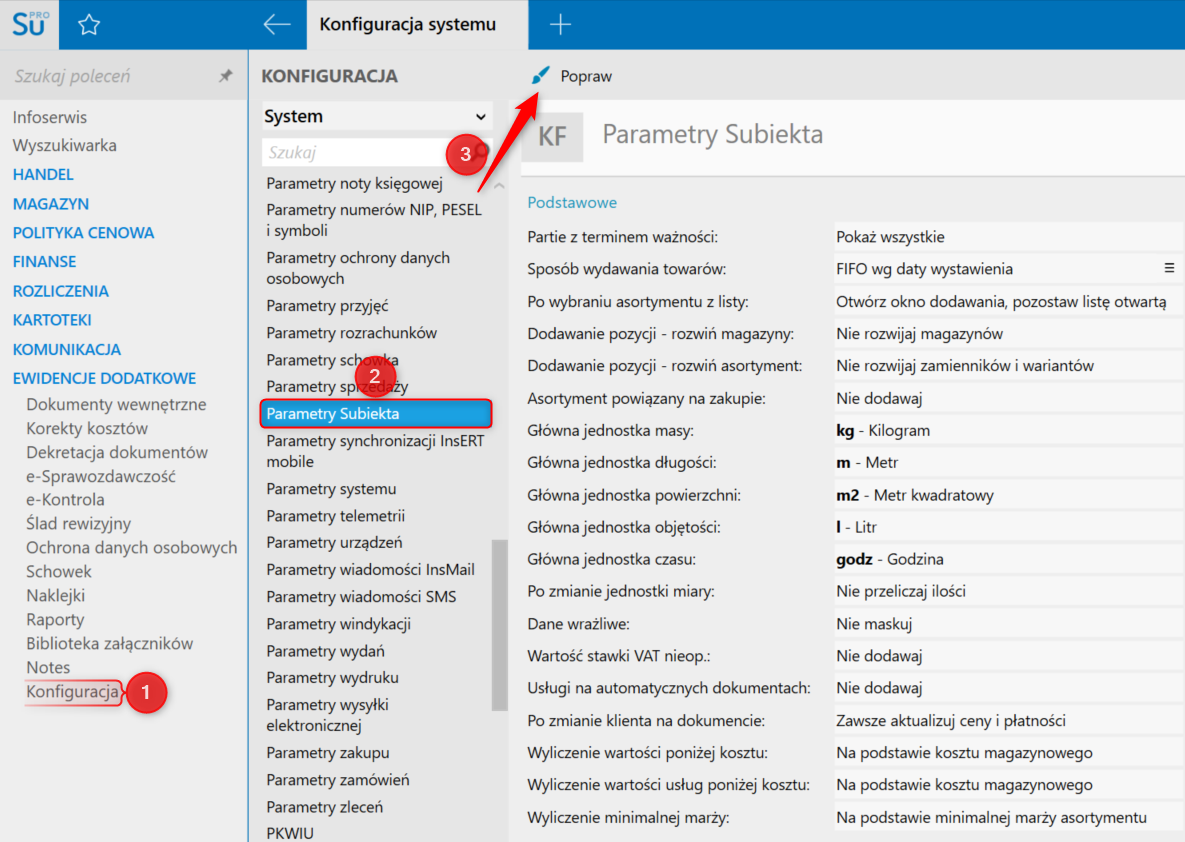Select Parametry windykacji
Image resolution: width=1185 pixels, height=842 pixels.
pos(339,624)
